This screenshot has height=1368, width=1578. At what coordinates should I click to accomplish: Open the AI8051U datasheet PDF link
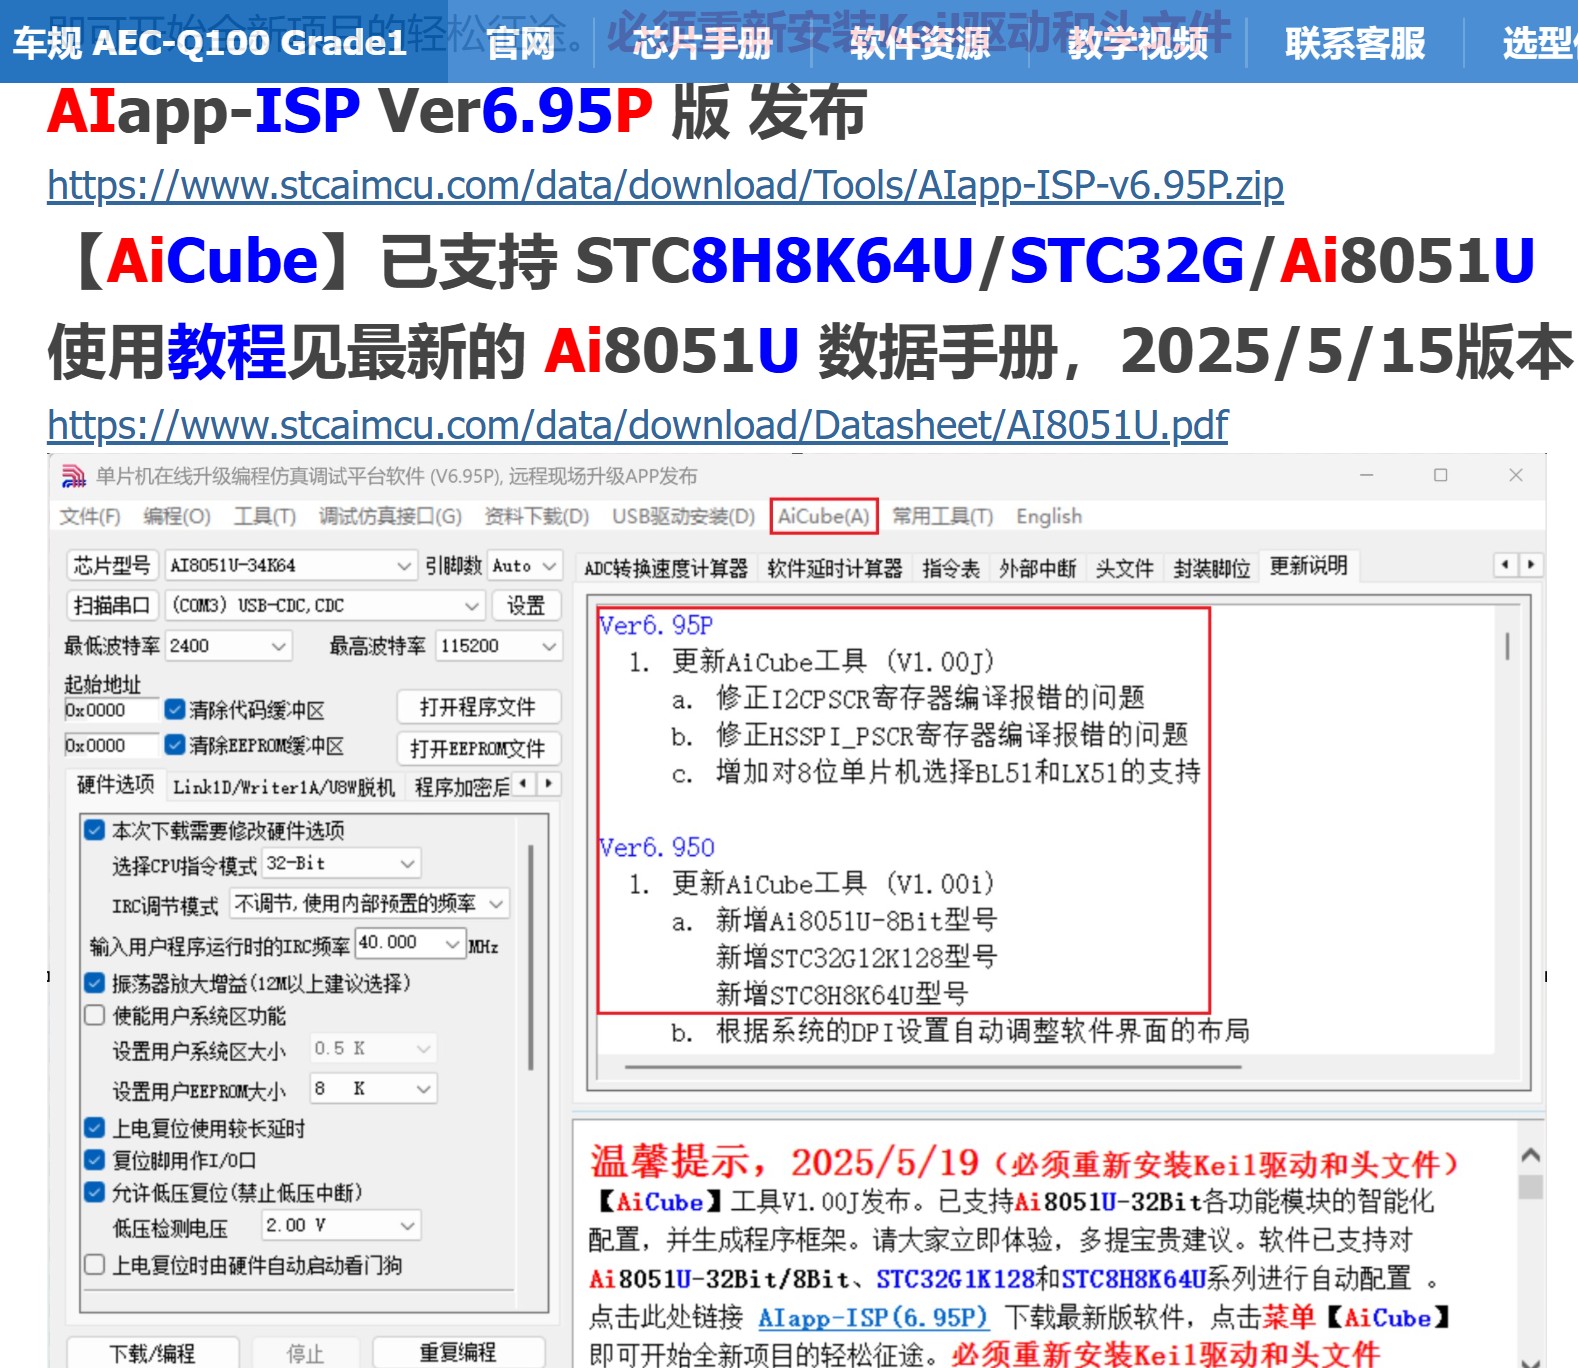[637, 426]
